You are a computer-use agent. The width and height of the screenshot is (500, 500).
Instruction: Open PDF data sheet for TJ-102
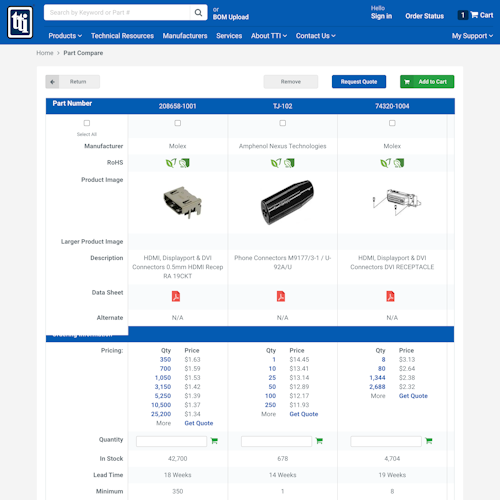point(281,296)
